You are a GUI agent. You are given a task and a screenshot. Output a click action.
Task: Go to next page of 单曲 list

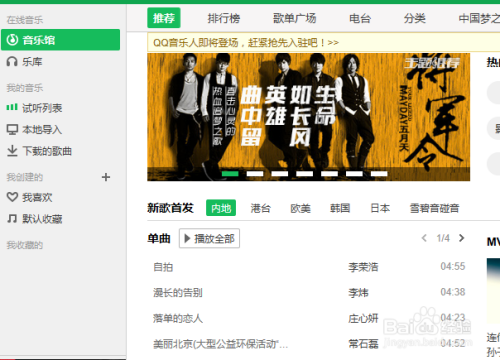[462, 238]
